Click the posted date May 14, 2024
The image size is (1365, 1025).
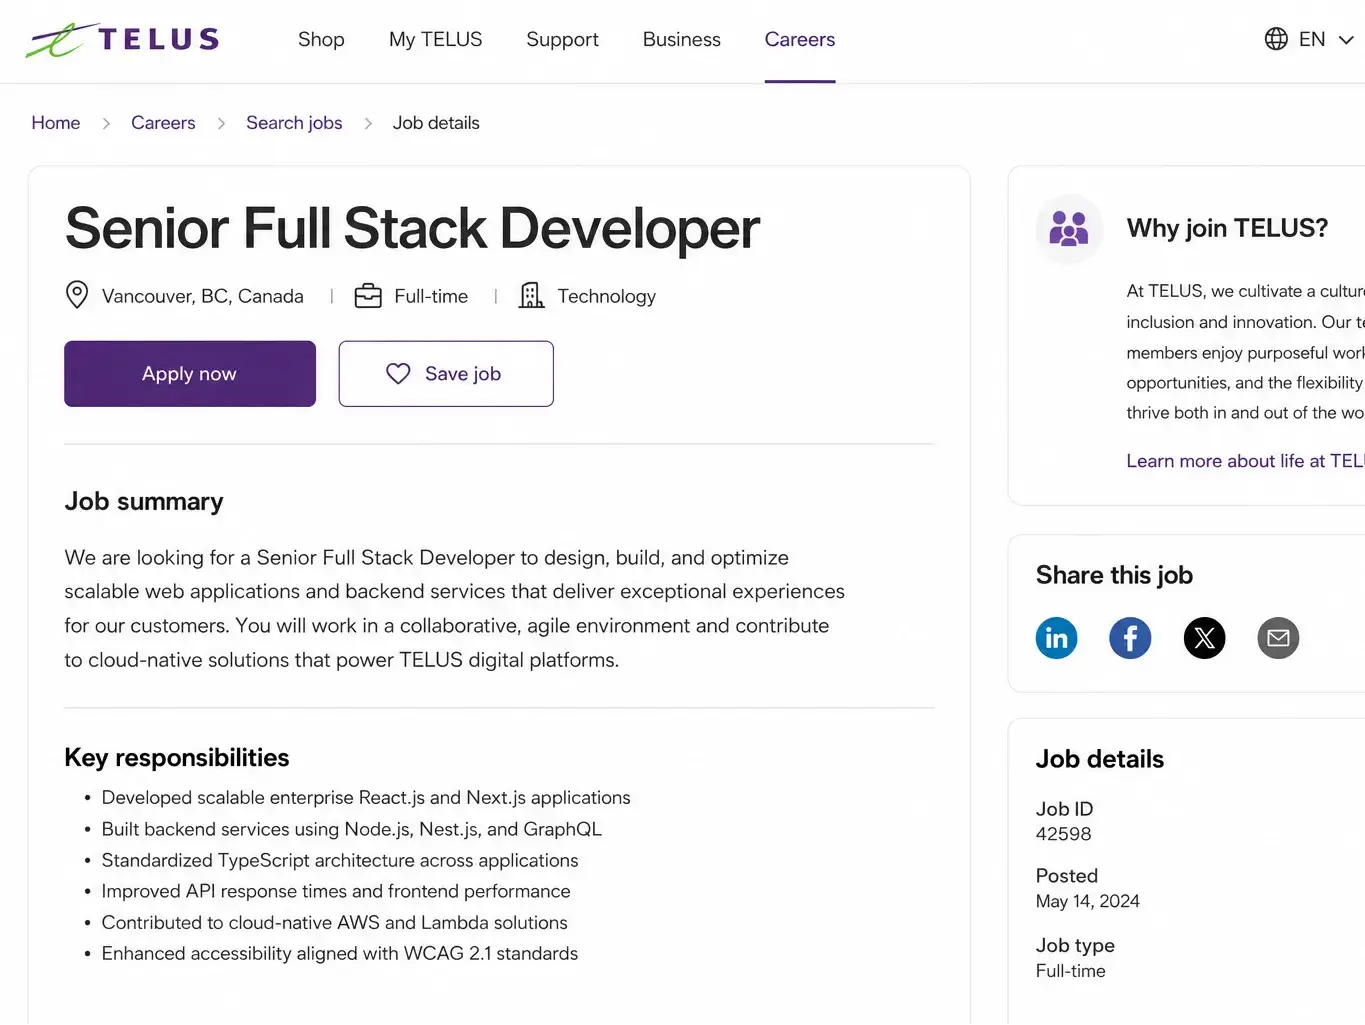pos(1088,901)
